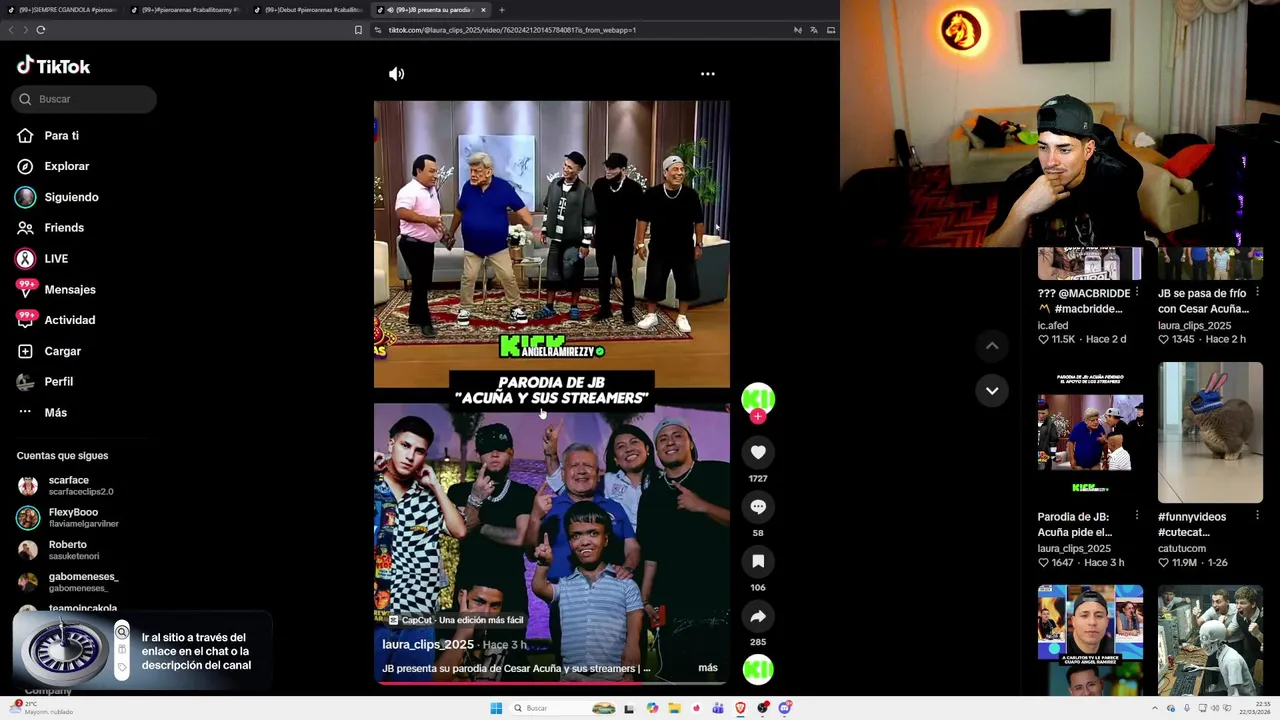Switch to '#pieroarenas #caballitoarmy' browser tab

click(186, 10)
